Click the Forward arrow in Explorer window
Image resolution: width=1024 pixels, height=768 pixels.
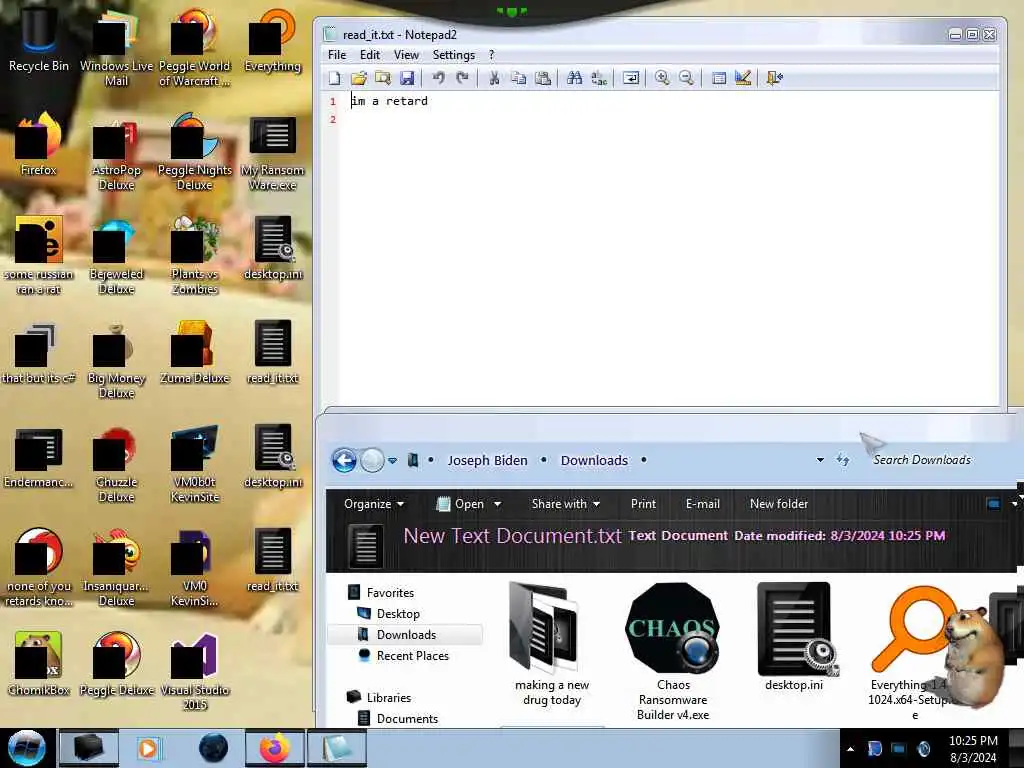(x=372, y=460)
